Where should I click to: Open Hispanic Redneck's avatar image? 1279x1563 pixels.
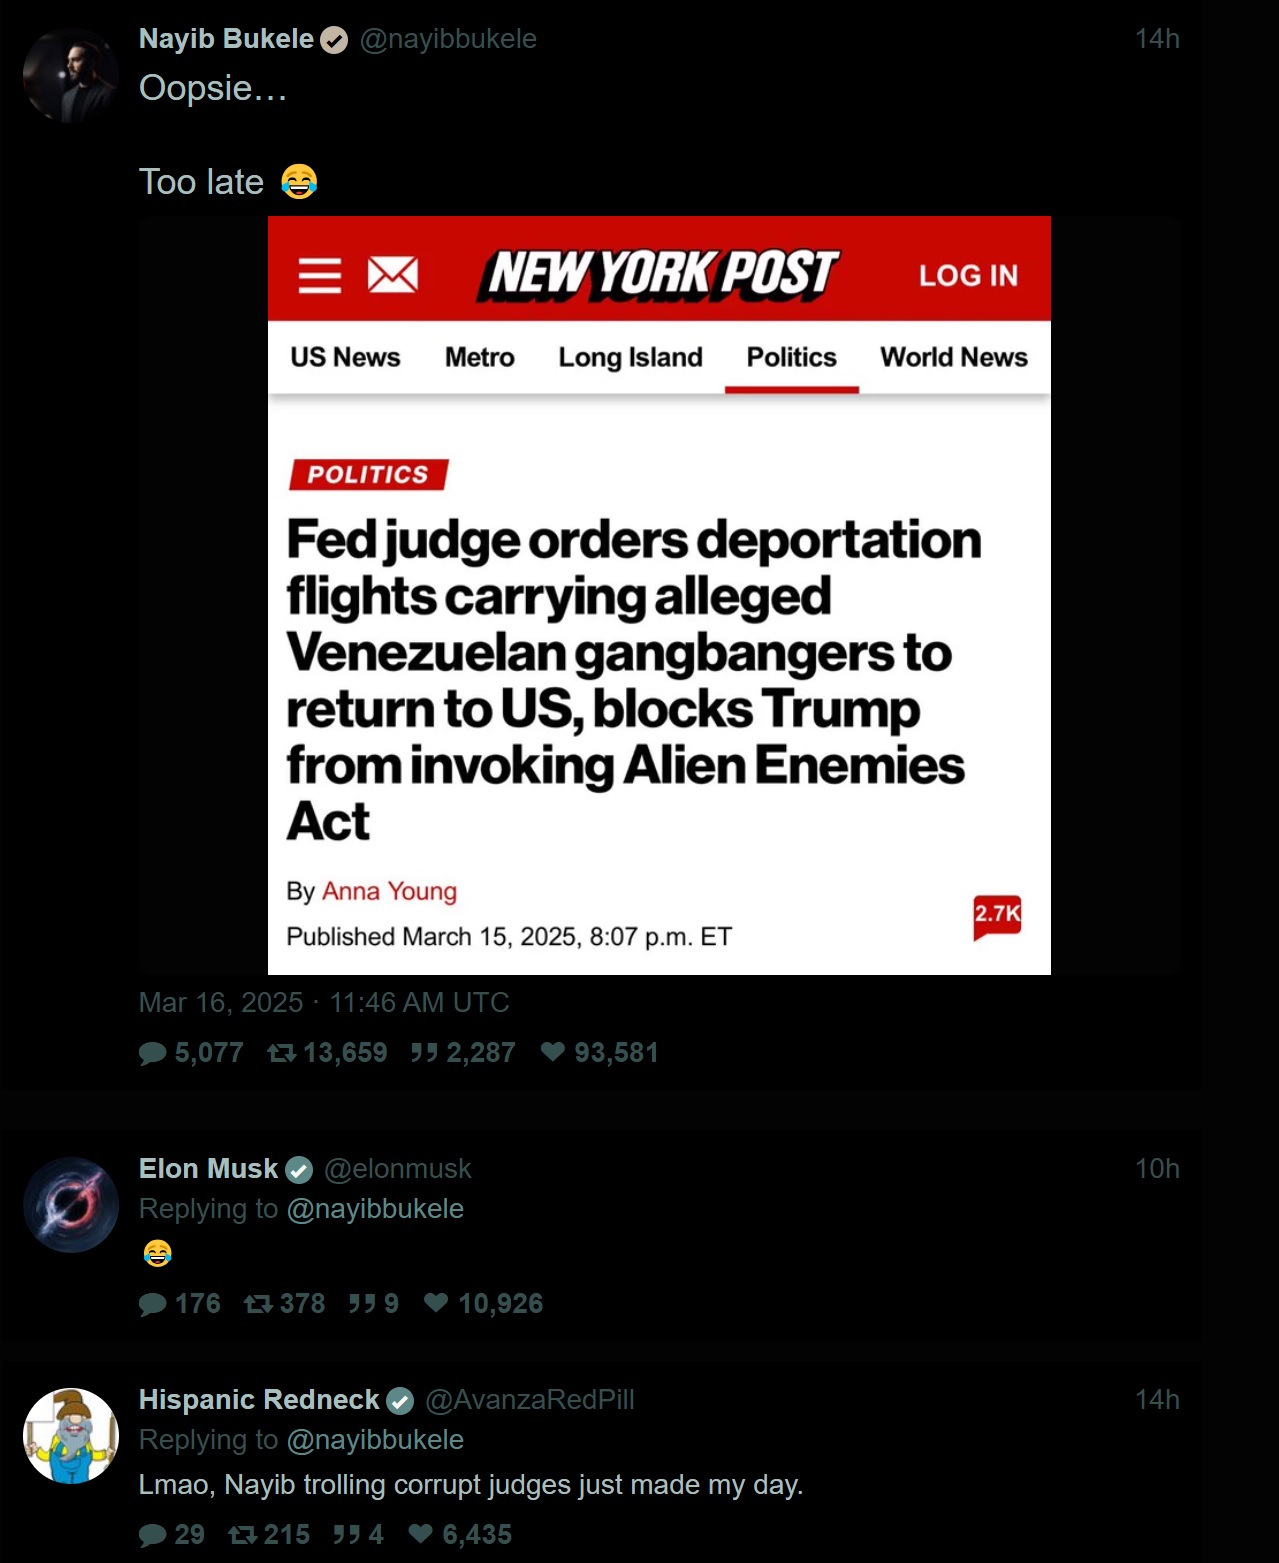pos(71,1436)
